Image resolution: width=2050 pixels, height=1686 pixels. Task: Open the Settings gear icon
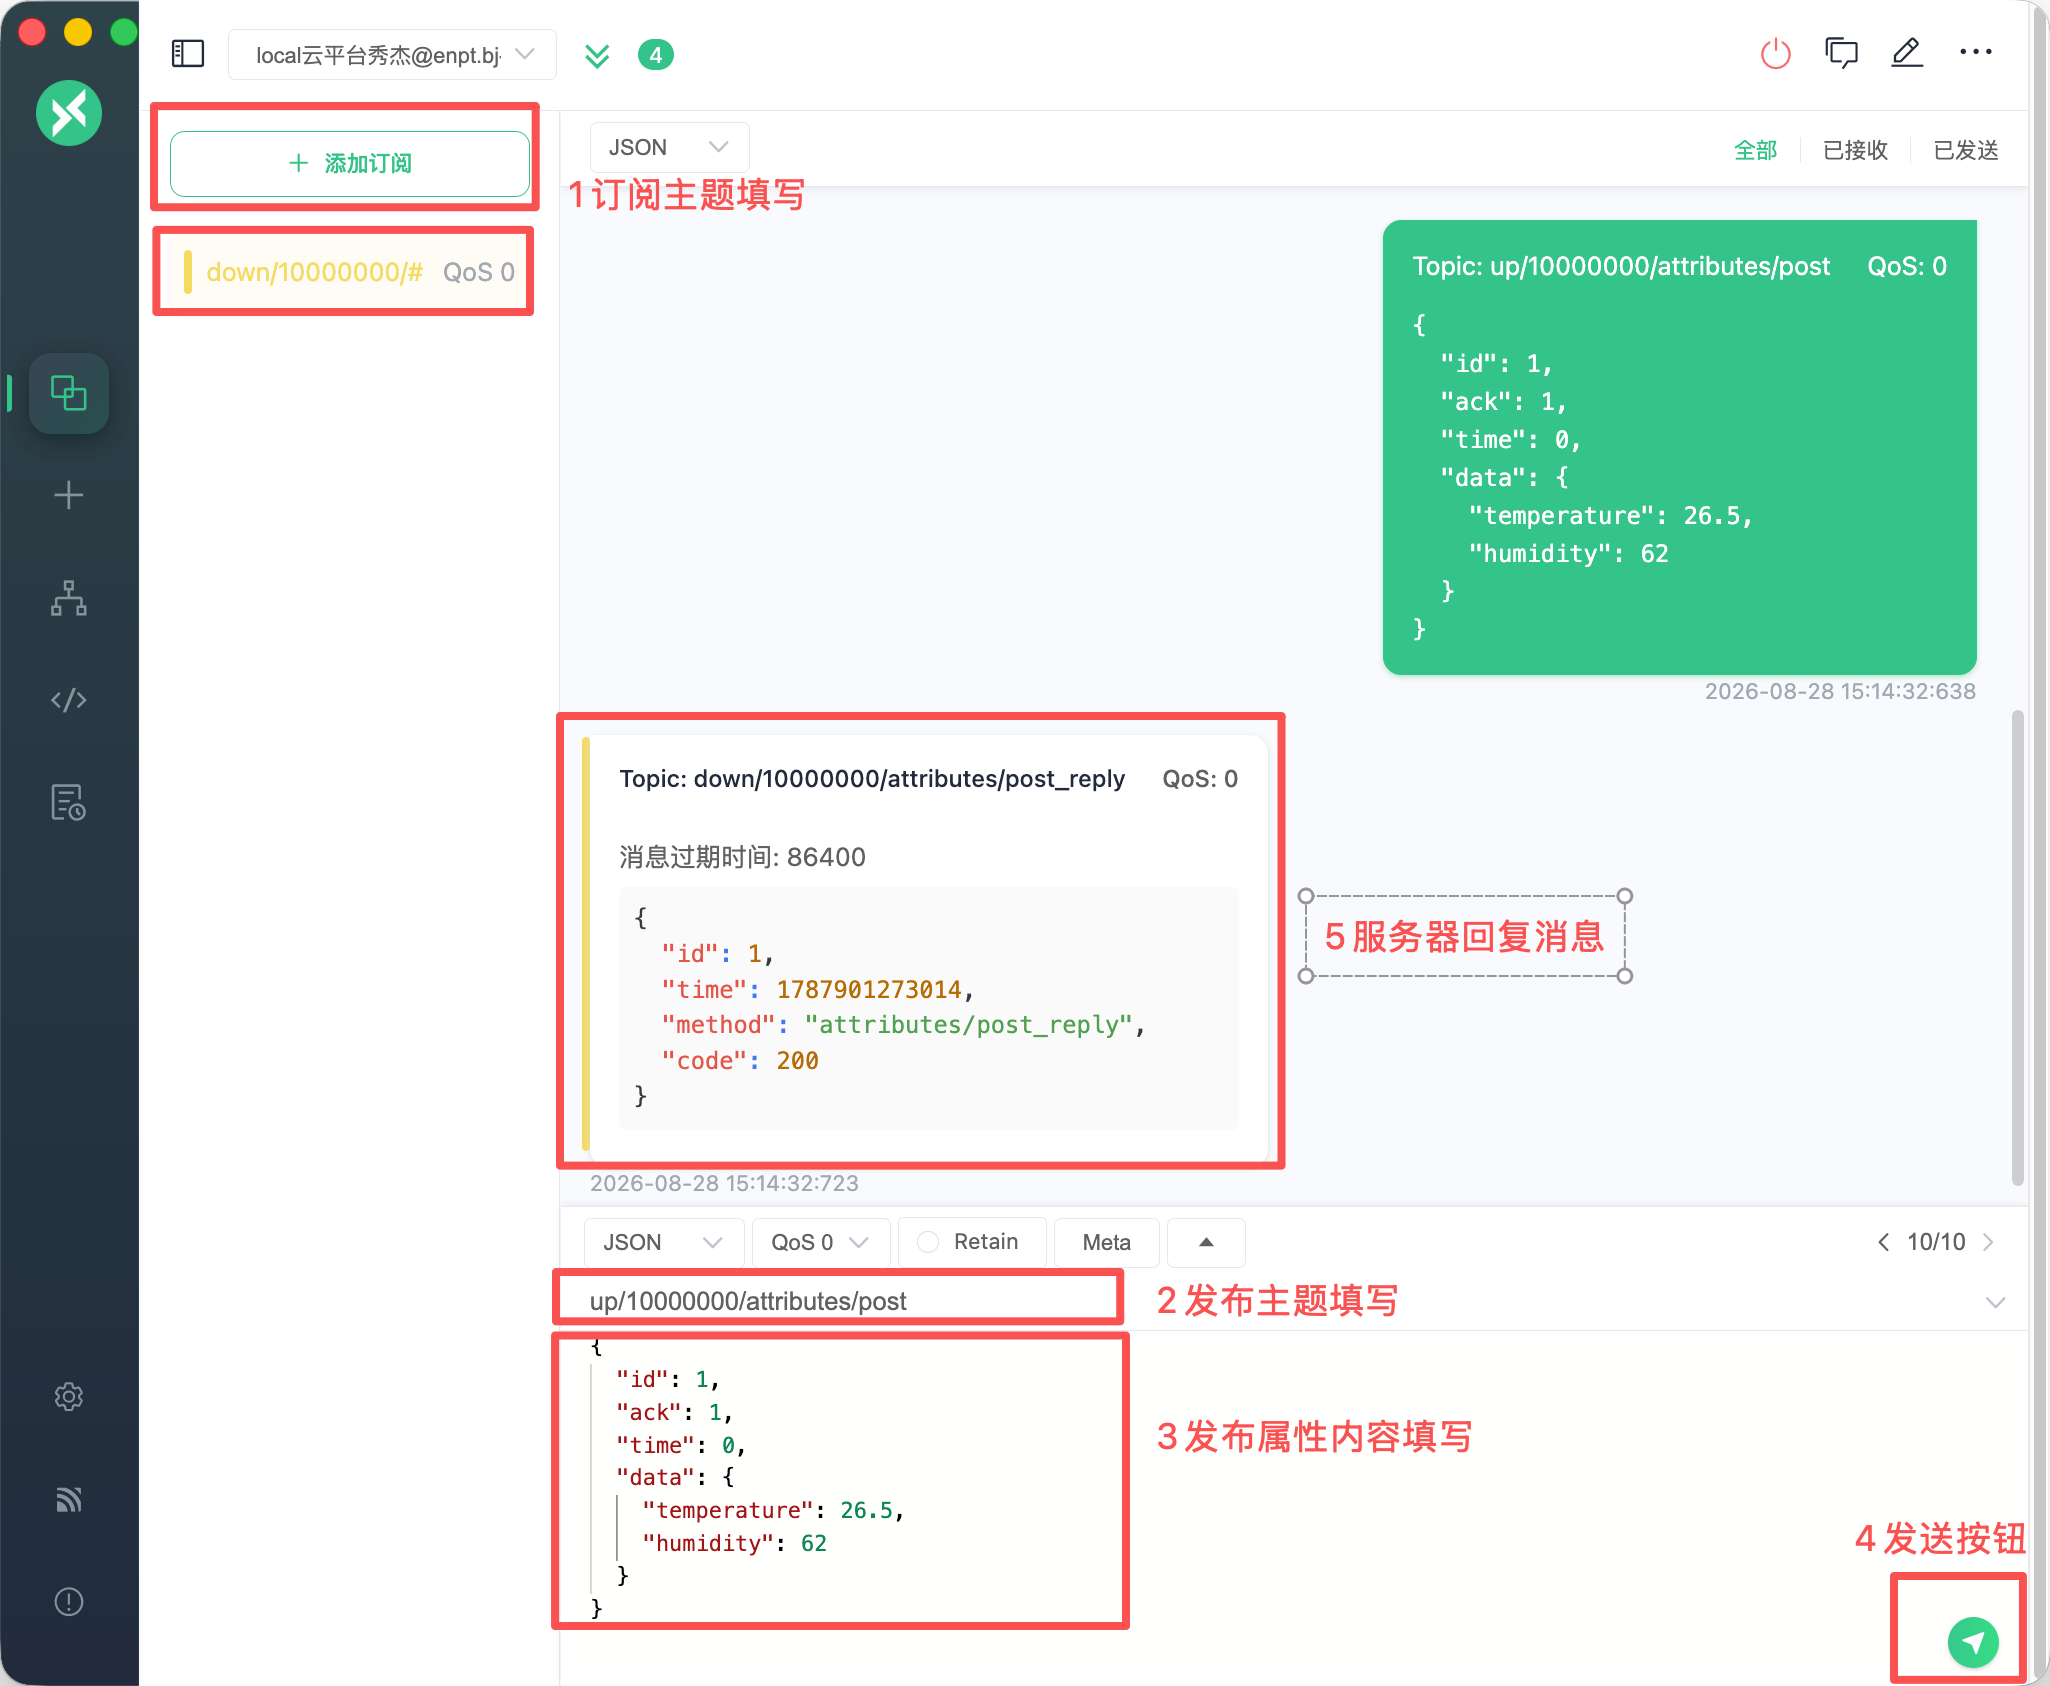point(69,1396)
